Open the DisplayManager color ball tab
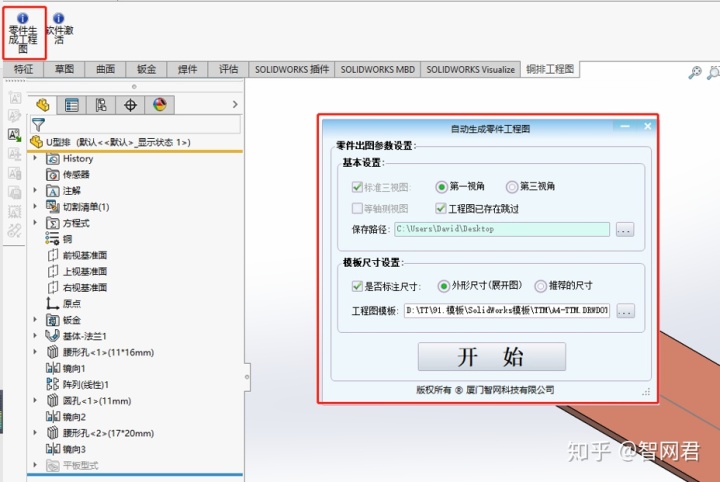This screenshot has height=482, width=720. (x=160, y=105)
